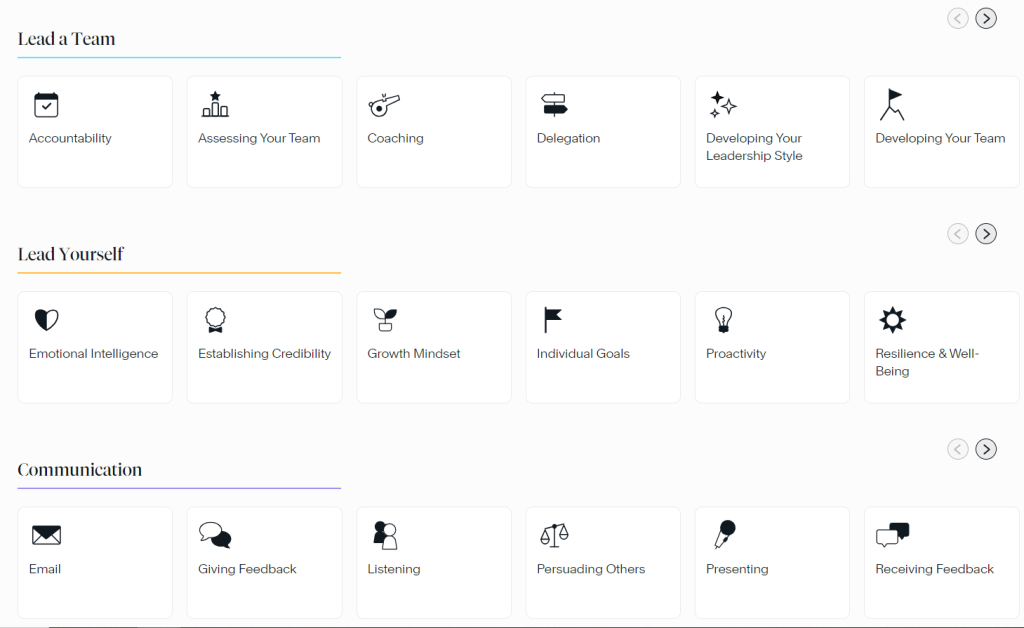This screenshot has height=628, width=1024.
Task: Open the Communication section heading
Action: point(80,470)
